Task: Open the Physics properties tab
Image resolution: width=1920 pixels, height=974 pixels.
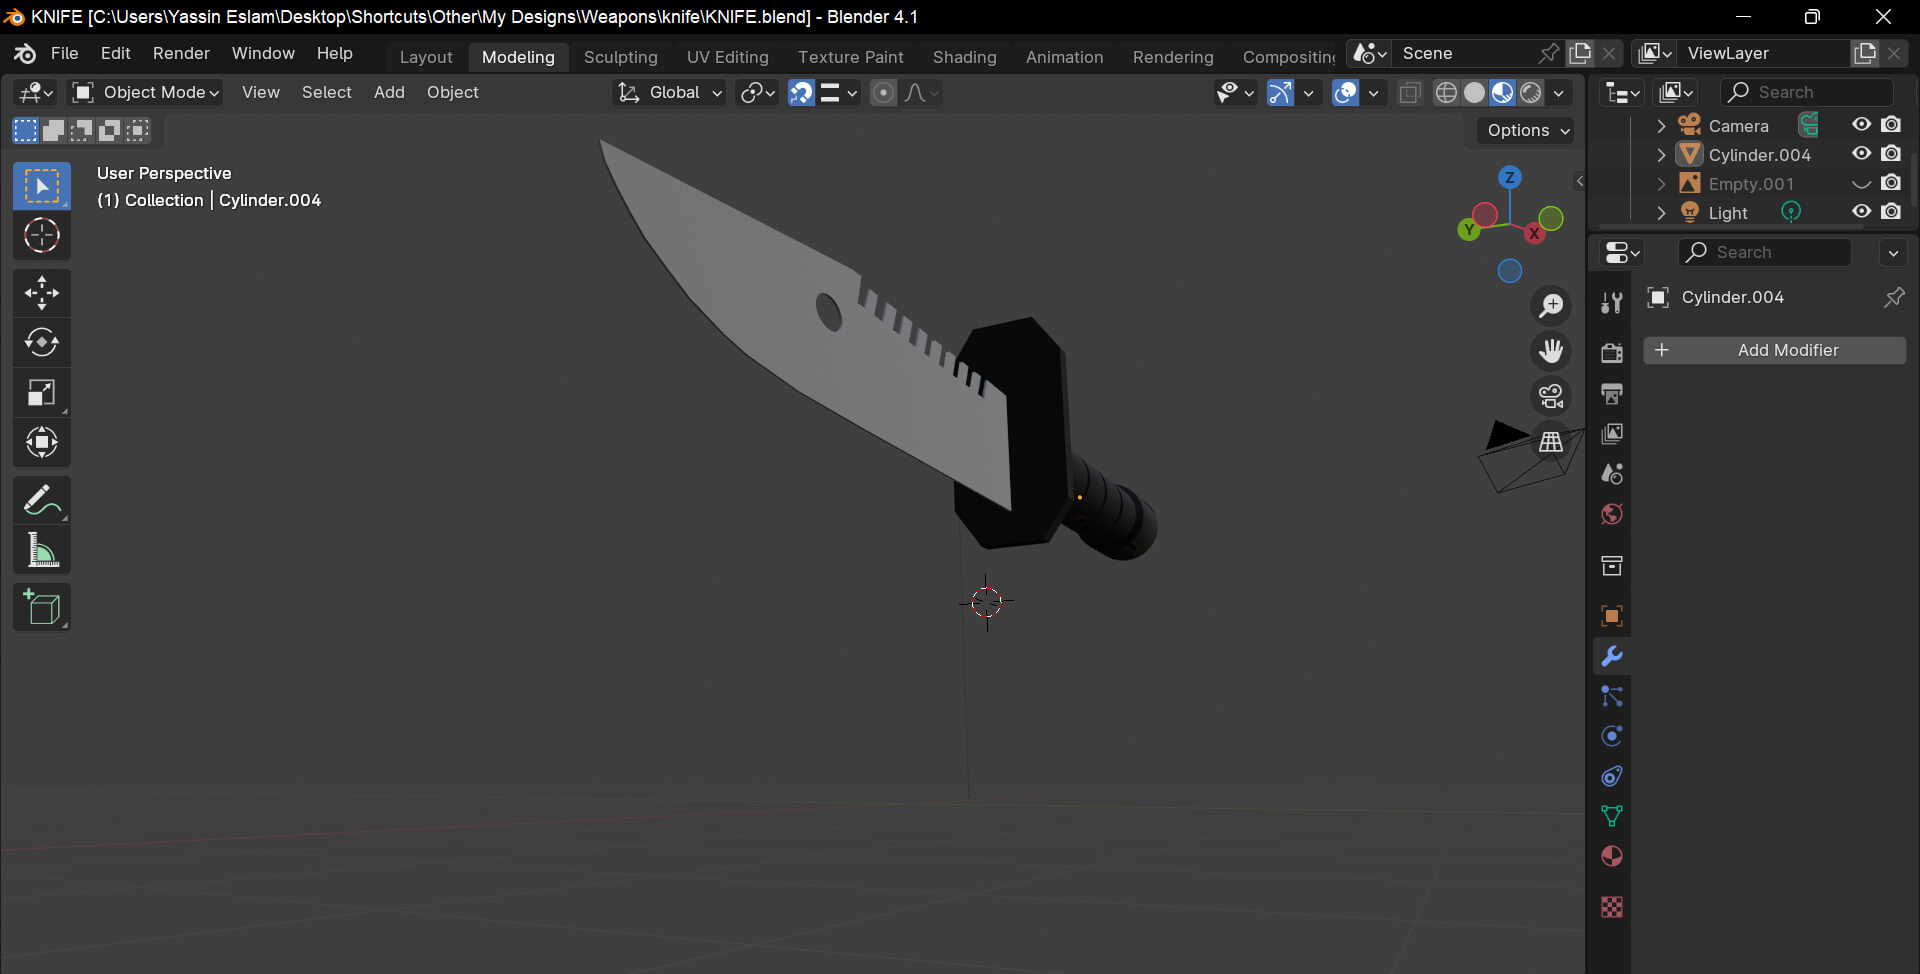Action: click(1612, 736)
